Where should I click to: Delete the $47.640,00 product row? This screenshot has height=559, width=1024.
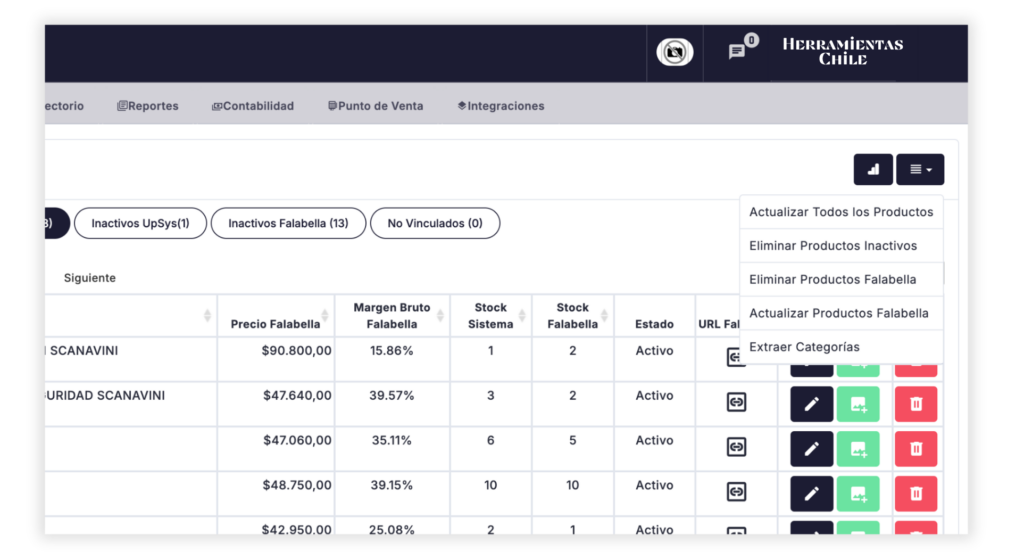916,404
